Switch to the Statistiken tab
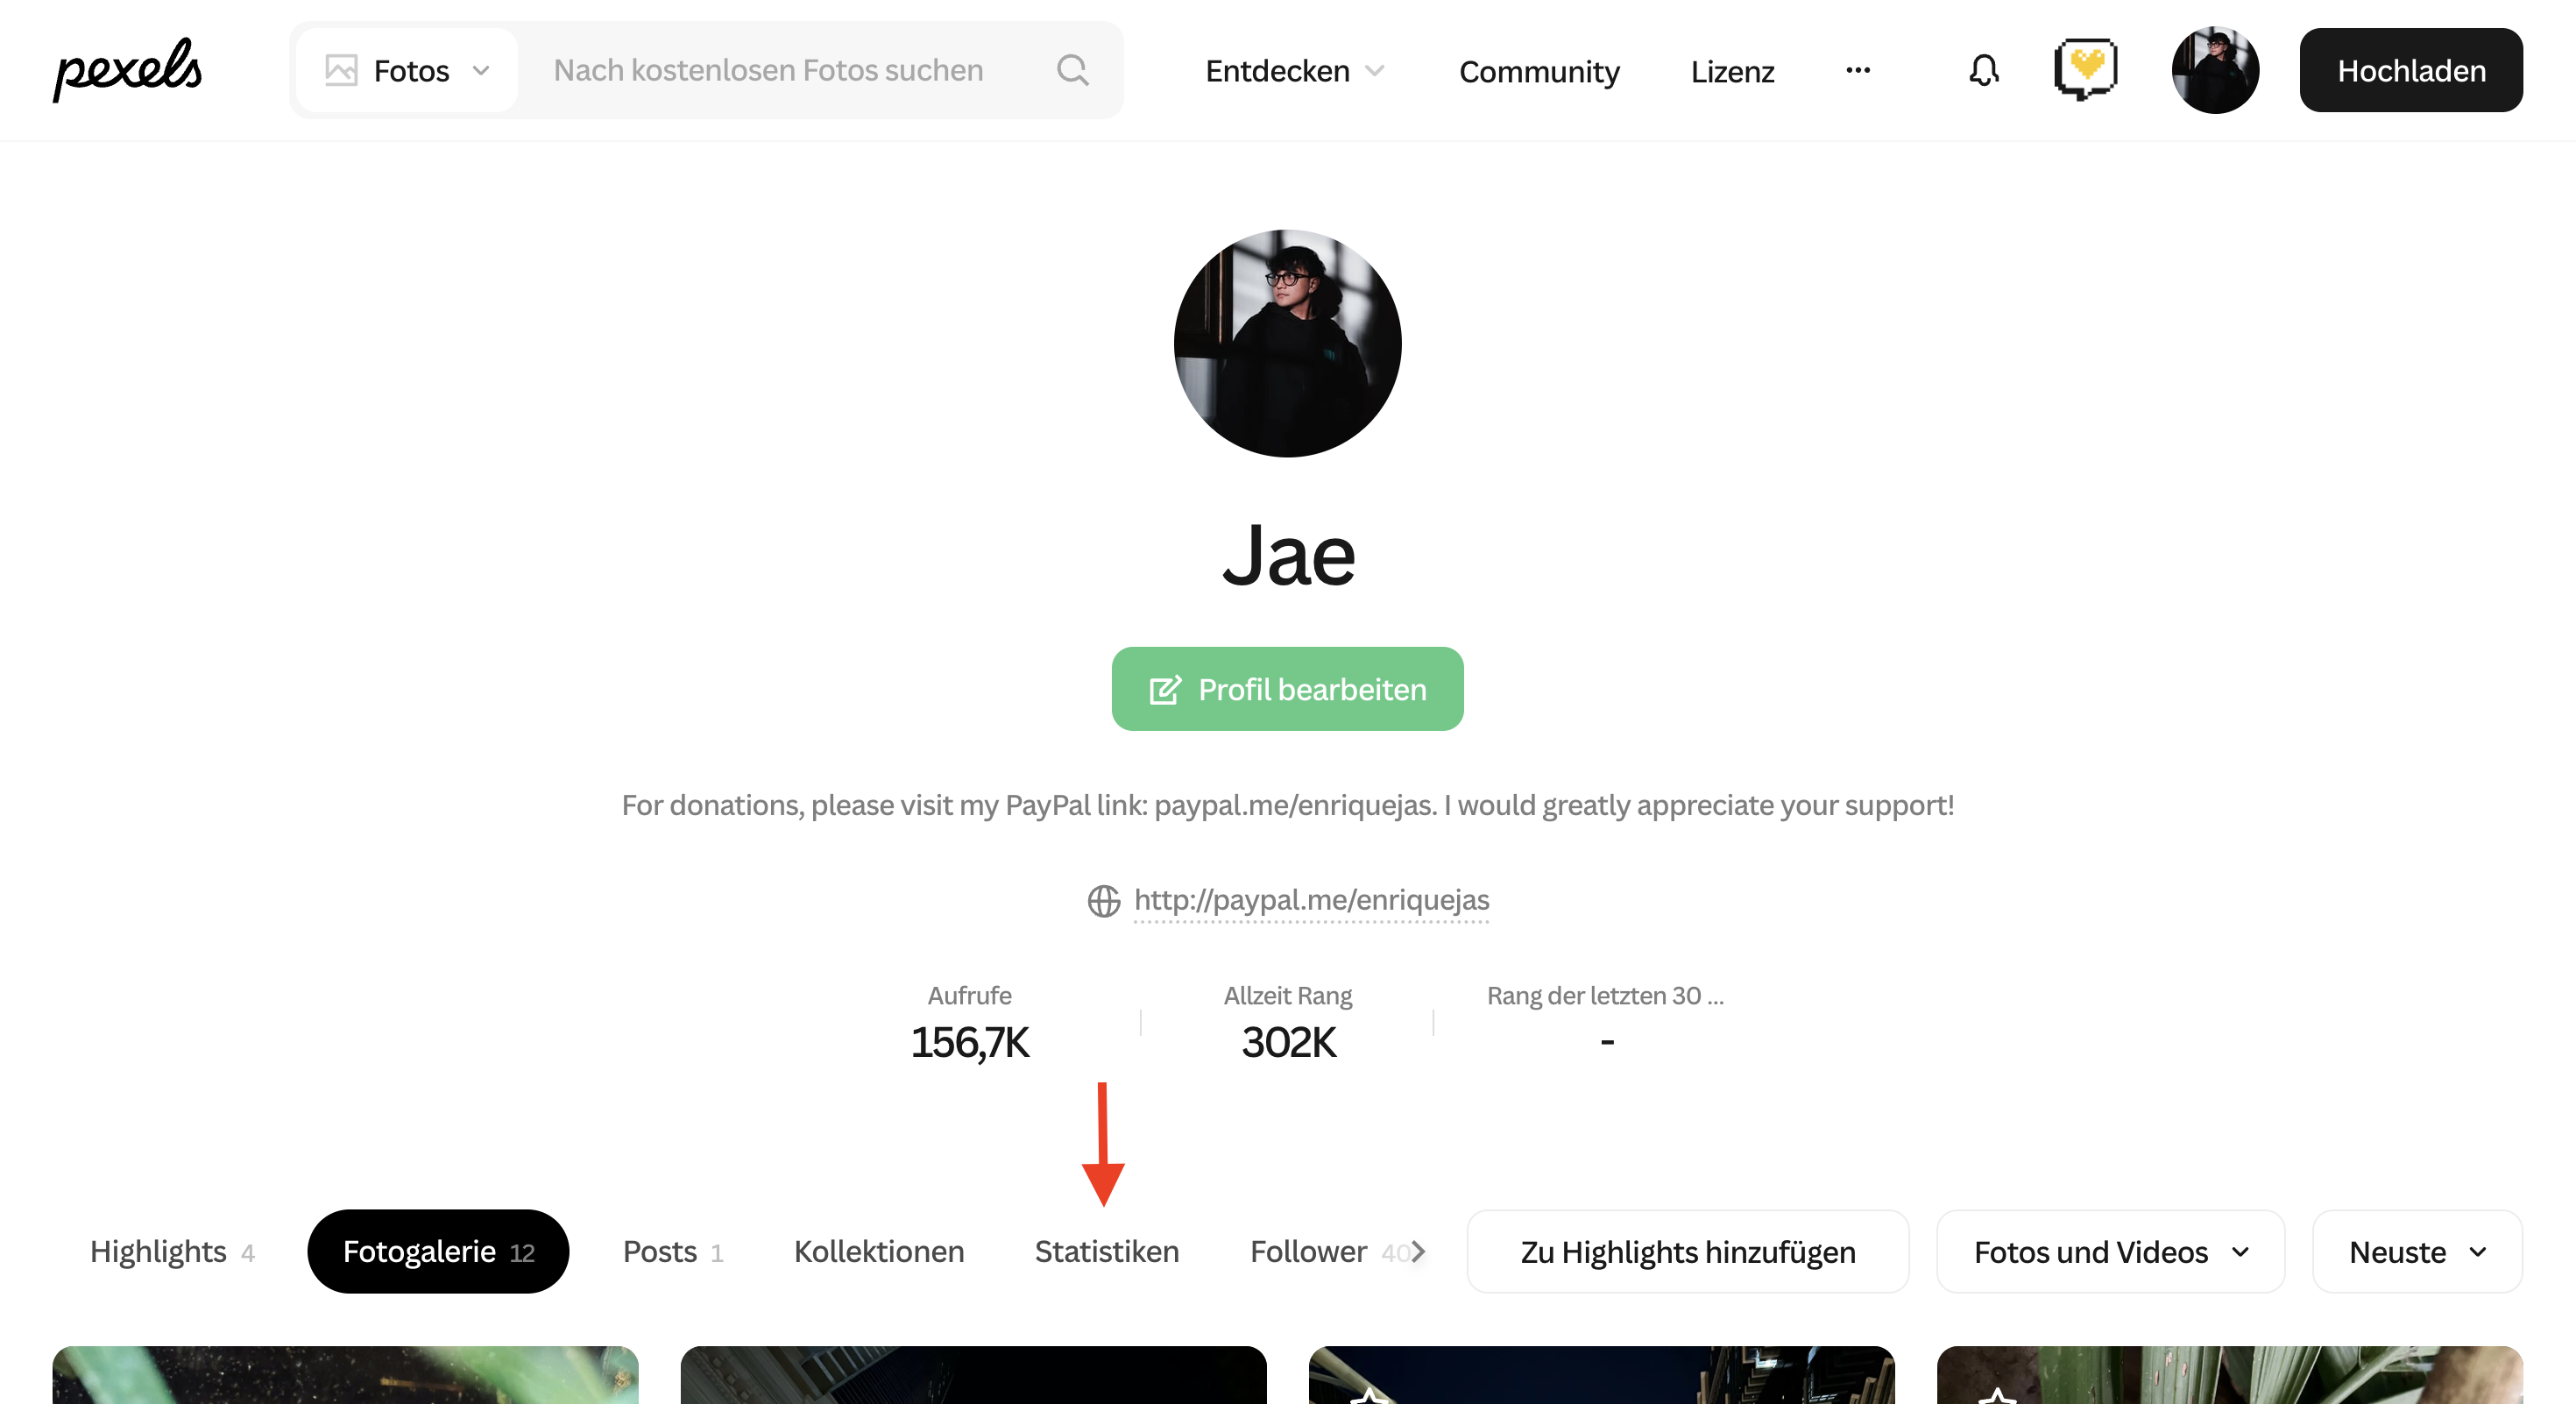 1106,1252
